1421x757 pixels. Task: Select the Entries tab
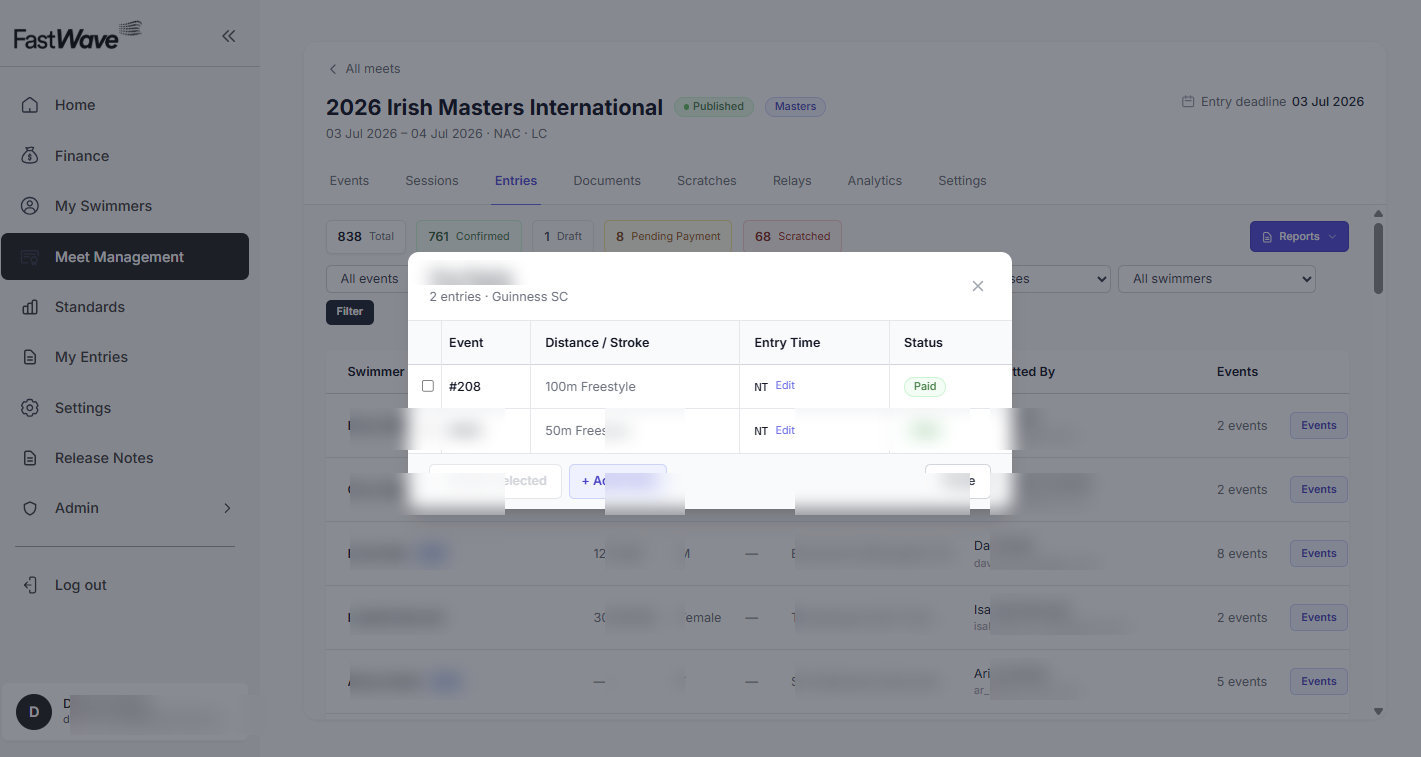pyautogui.click(x=516, y=181)
